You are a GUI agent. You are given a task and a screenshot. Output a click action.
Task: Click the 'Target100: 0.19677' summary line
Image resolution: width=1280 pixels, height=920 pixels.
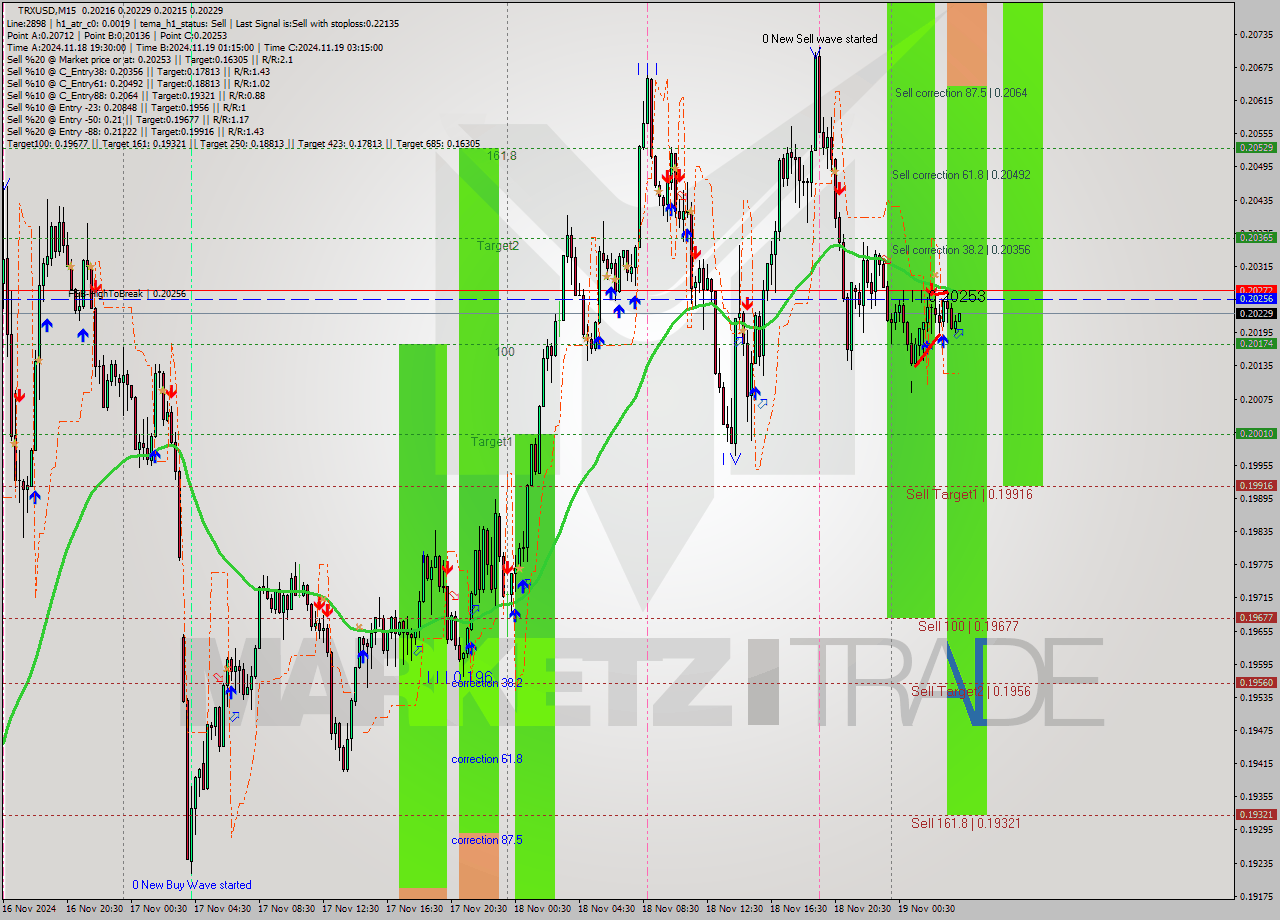[x=243, y=143]
